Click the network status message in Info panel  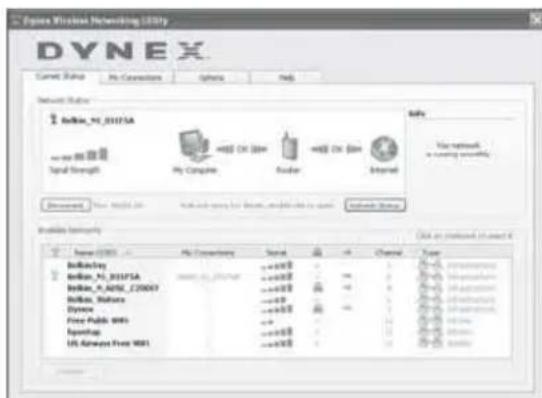[x=458, y=149]
